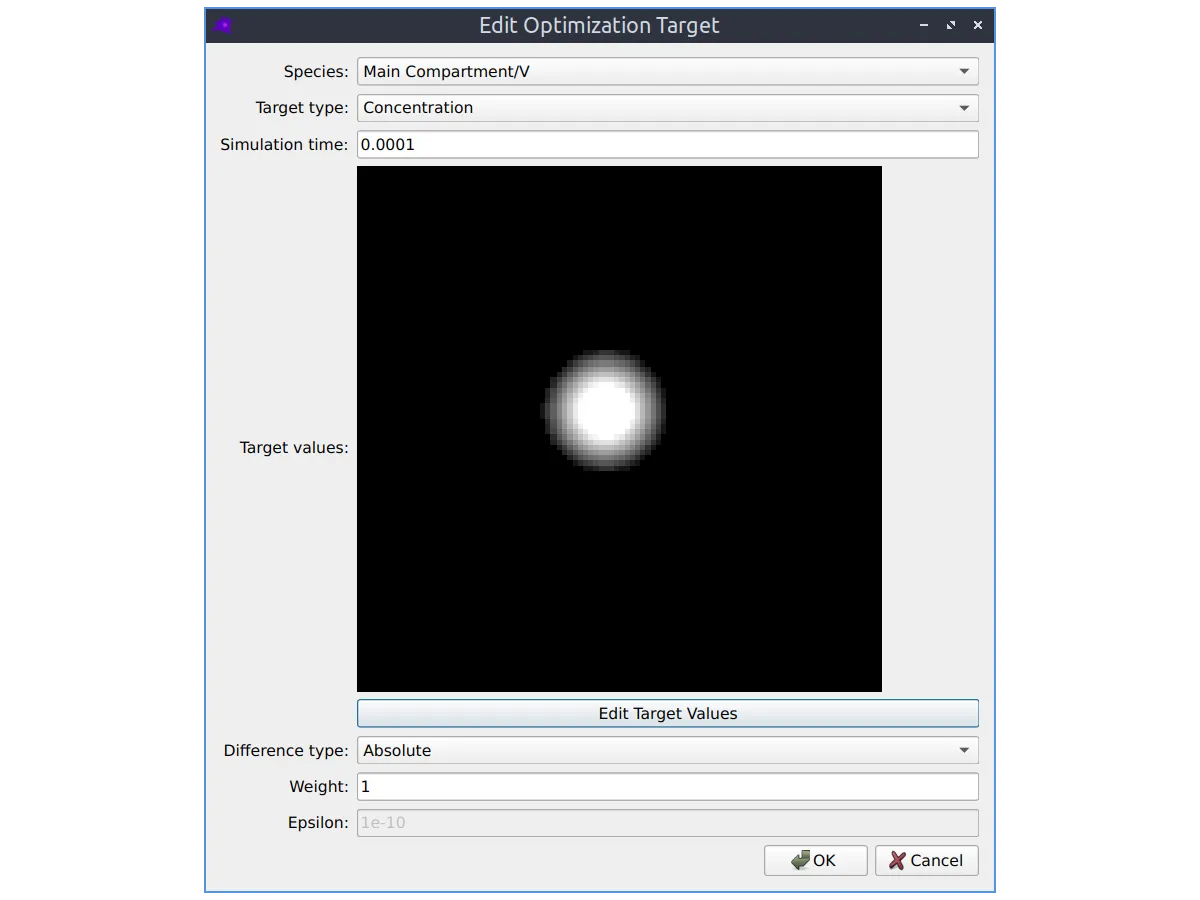
Task: Click the Simulation time label
Action: click(x=284, y=144)
